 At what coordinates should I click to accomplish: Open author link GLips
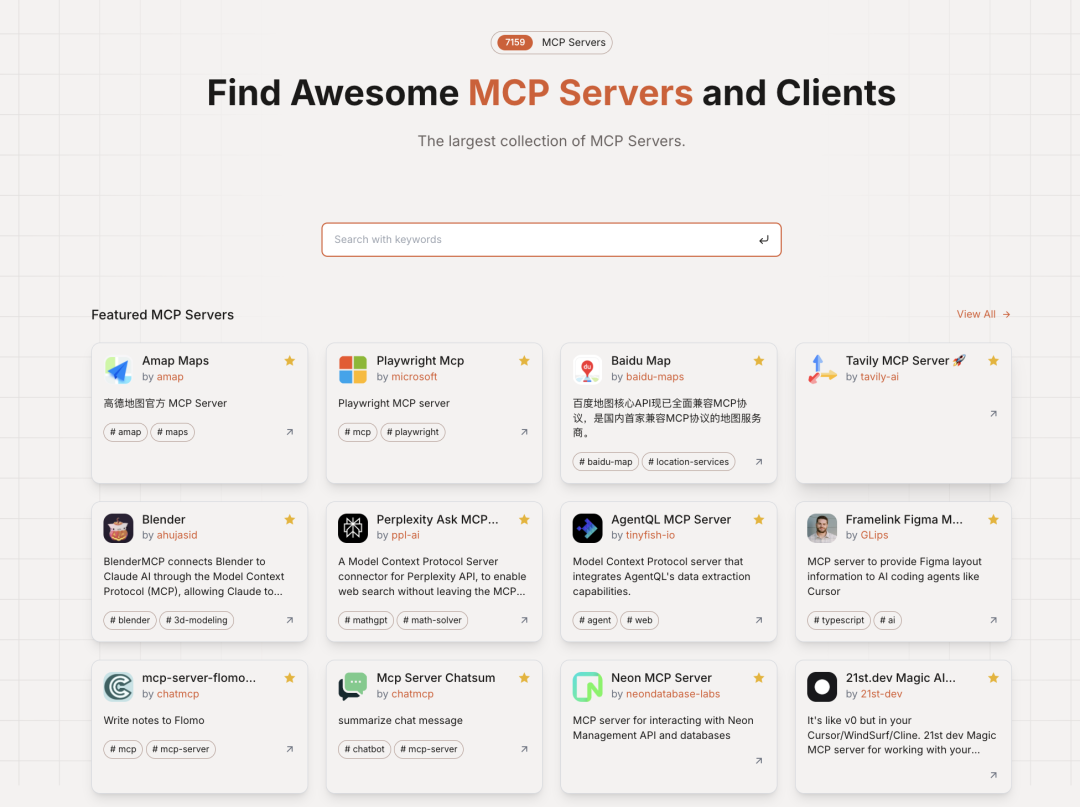point(874,535)
